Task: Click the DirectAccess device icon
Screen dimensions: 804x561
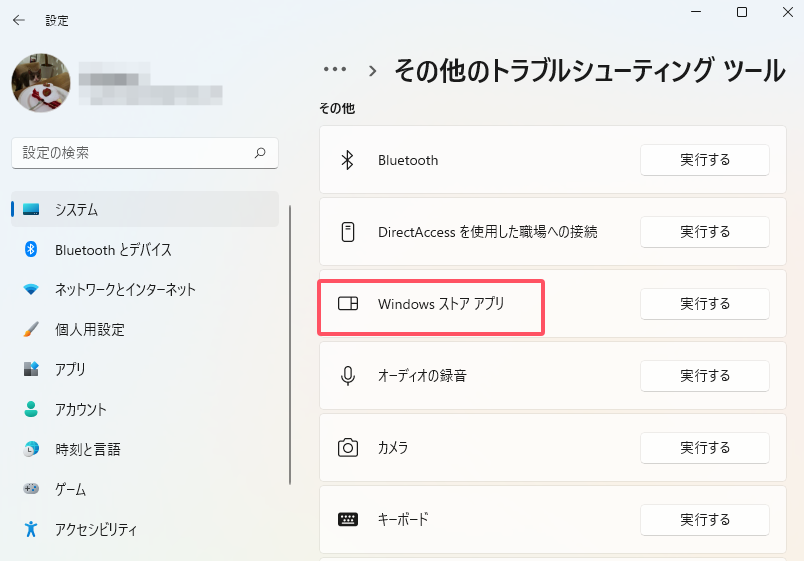Action: (x=348, y=232)
